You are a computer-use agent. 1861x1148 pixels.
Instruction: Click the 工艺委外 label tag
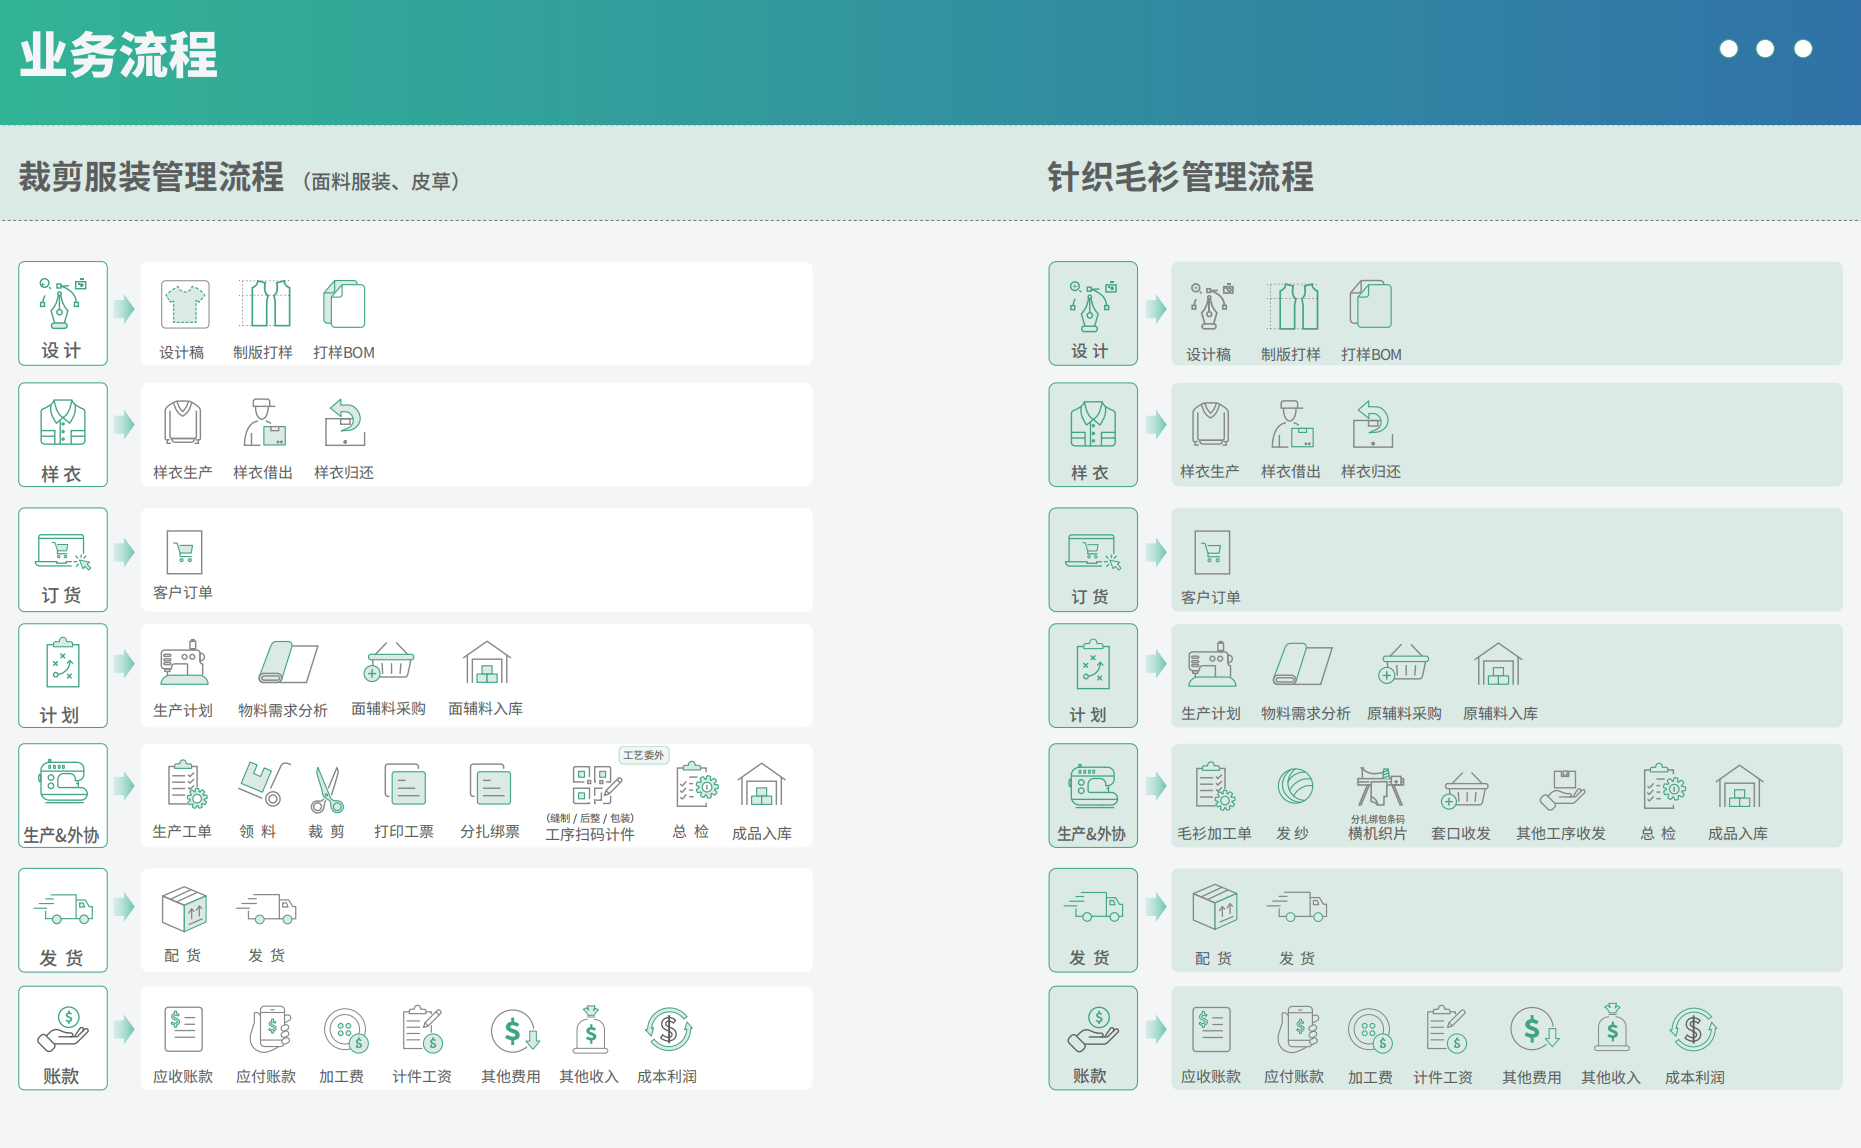(645, 755)
